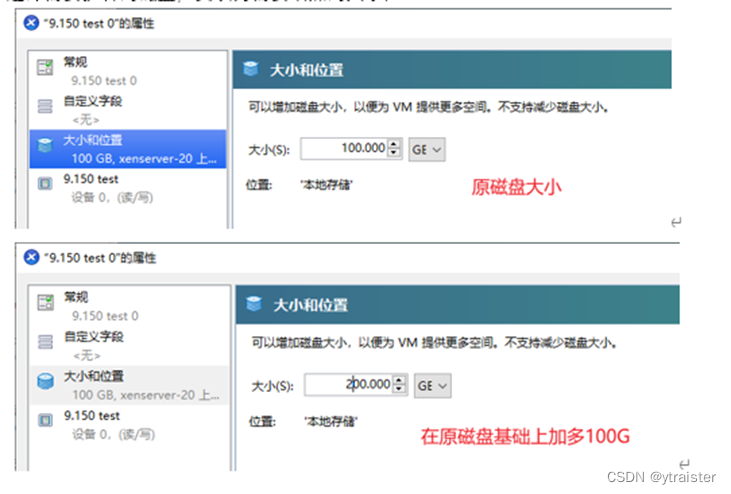Select 大小和位置 tab in upper properties window
731x494 pixels.
coord(127,149)
